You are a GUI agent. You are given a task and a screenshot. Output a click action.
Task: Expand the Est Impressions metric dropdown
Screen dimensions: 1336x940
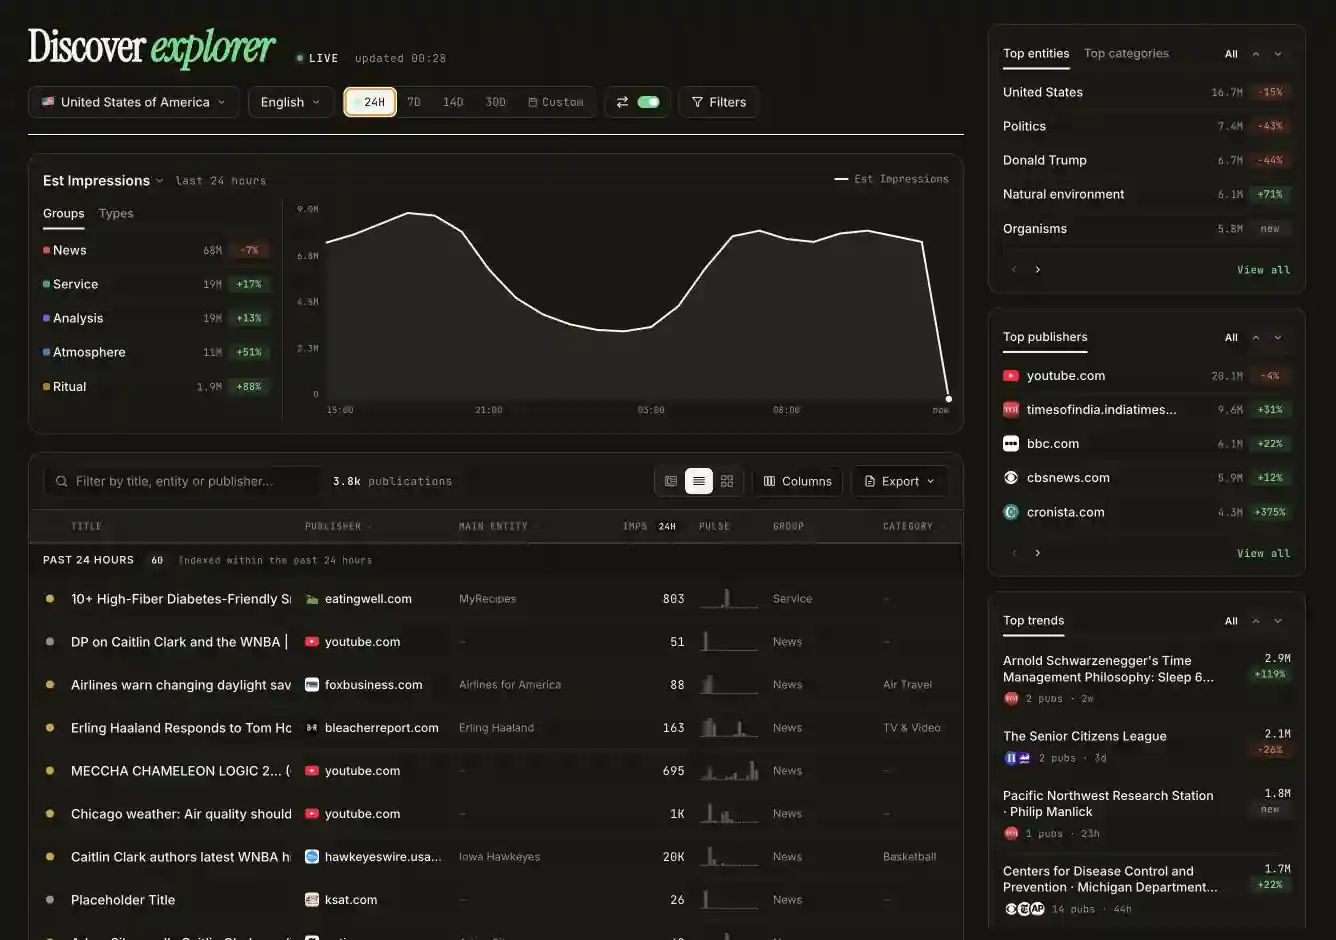pyautogui.click(x=103, y=181)
